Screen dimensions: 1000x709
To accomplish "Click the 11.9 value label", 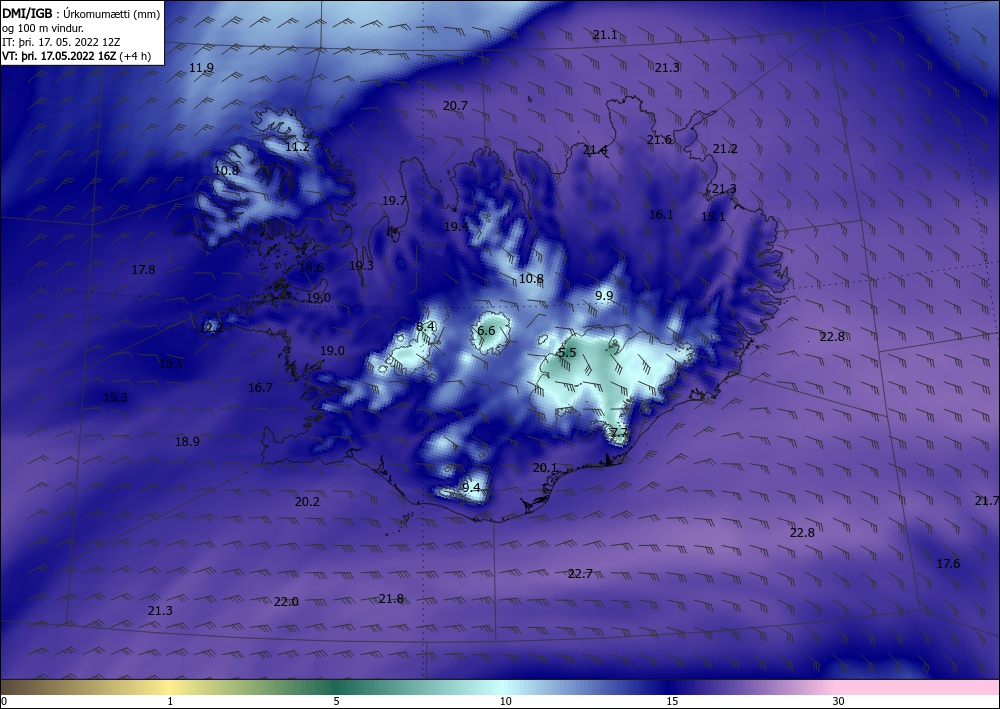I will [202, 68].
